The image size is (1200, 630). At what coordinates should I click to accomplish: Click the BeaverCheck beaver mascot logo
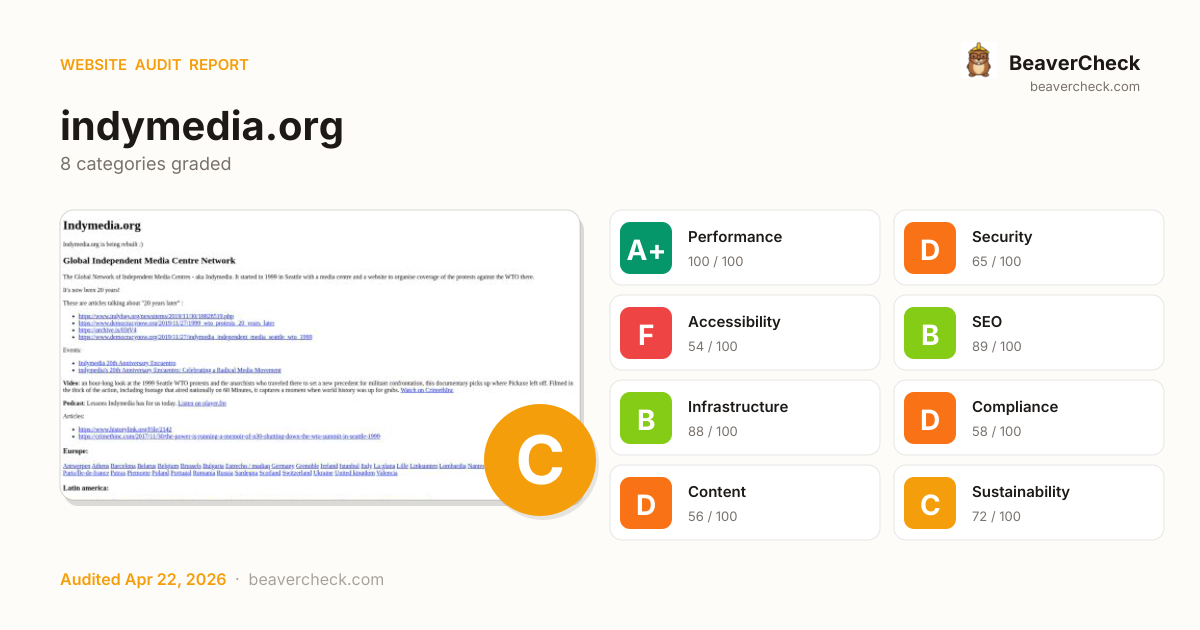[x=978, y=61]
